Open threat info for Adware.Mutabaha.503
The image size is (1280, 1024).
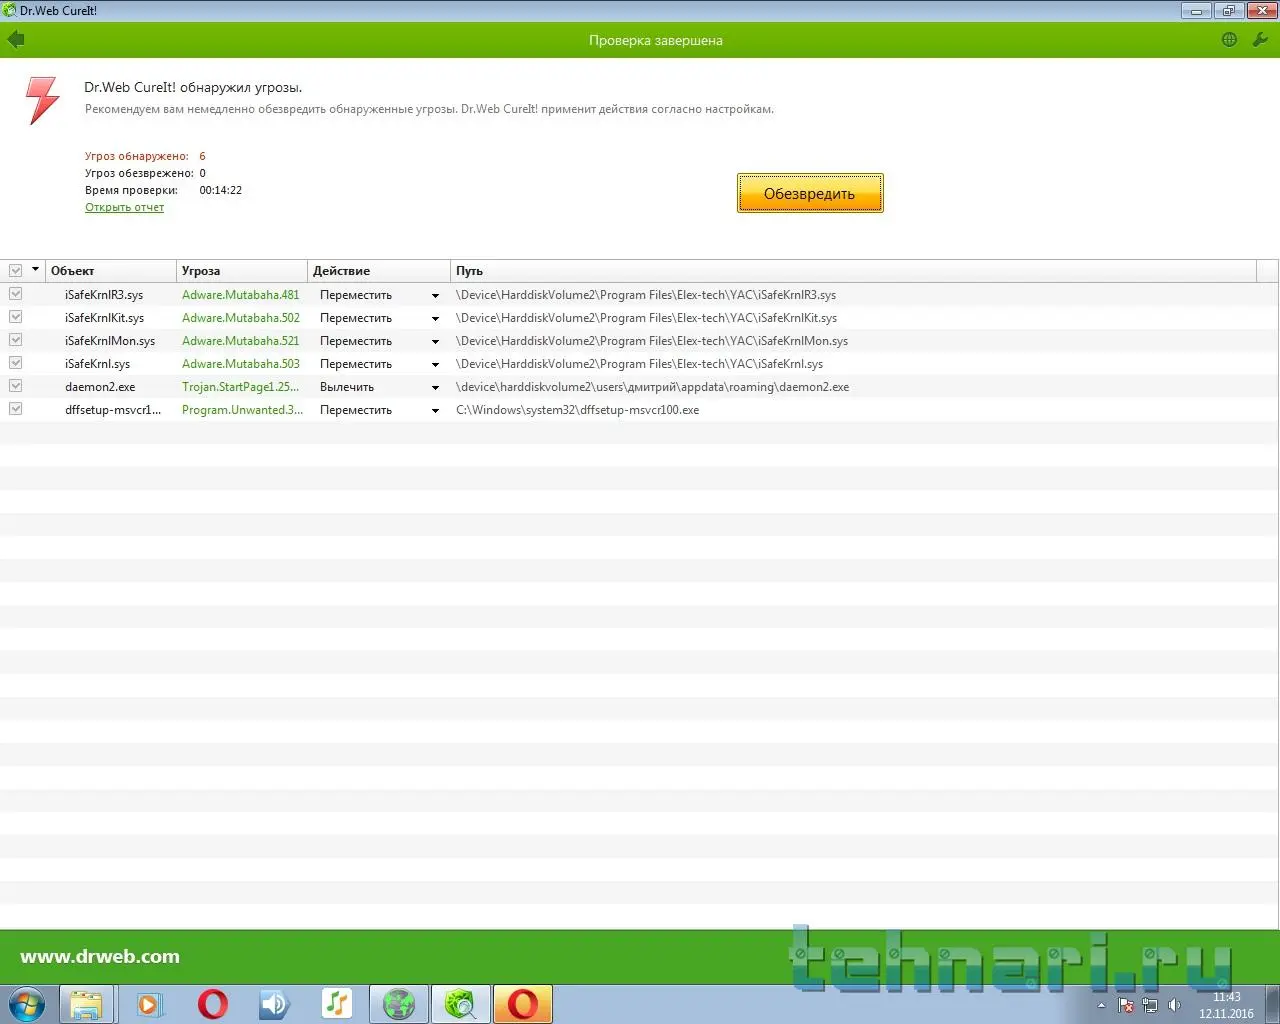tap(240, 364)
